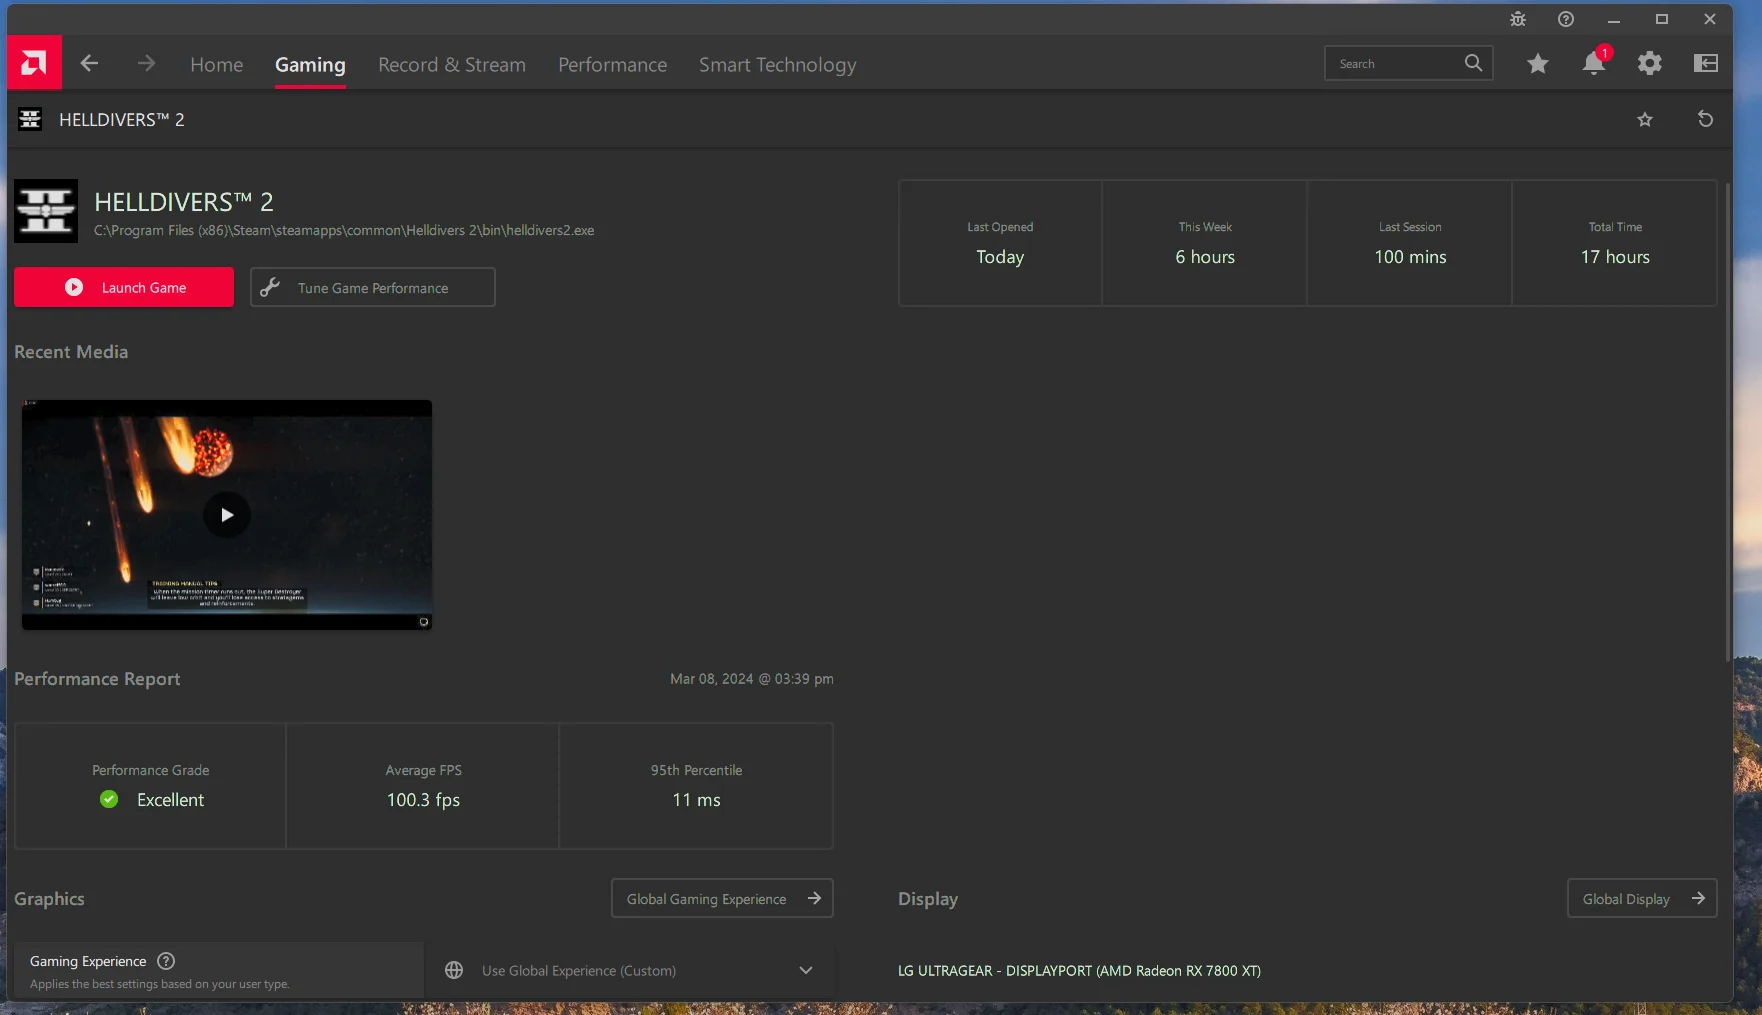Click the Average FPS 100.3 fps tile
This screenshot has width=1762, height=1015.
(423, 786)
